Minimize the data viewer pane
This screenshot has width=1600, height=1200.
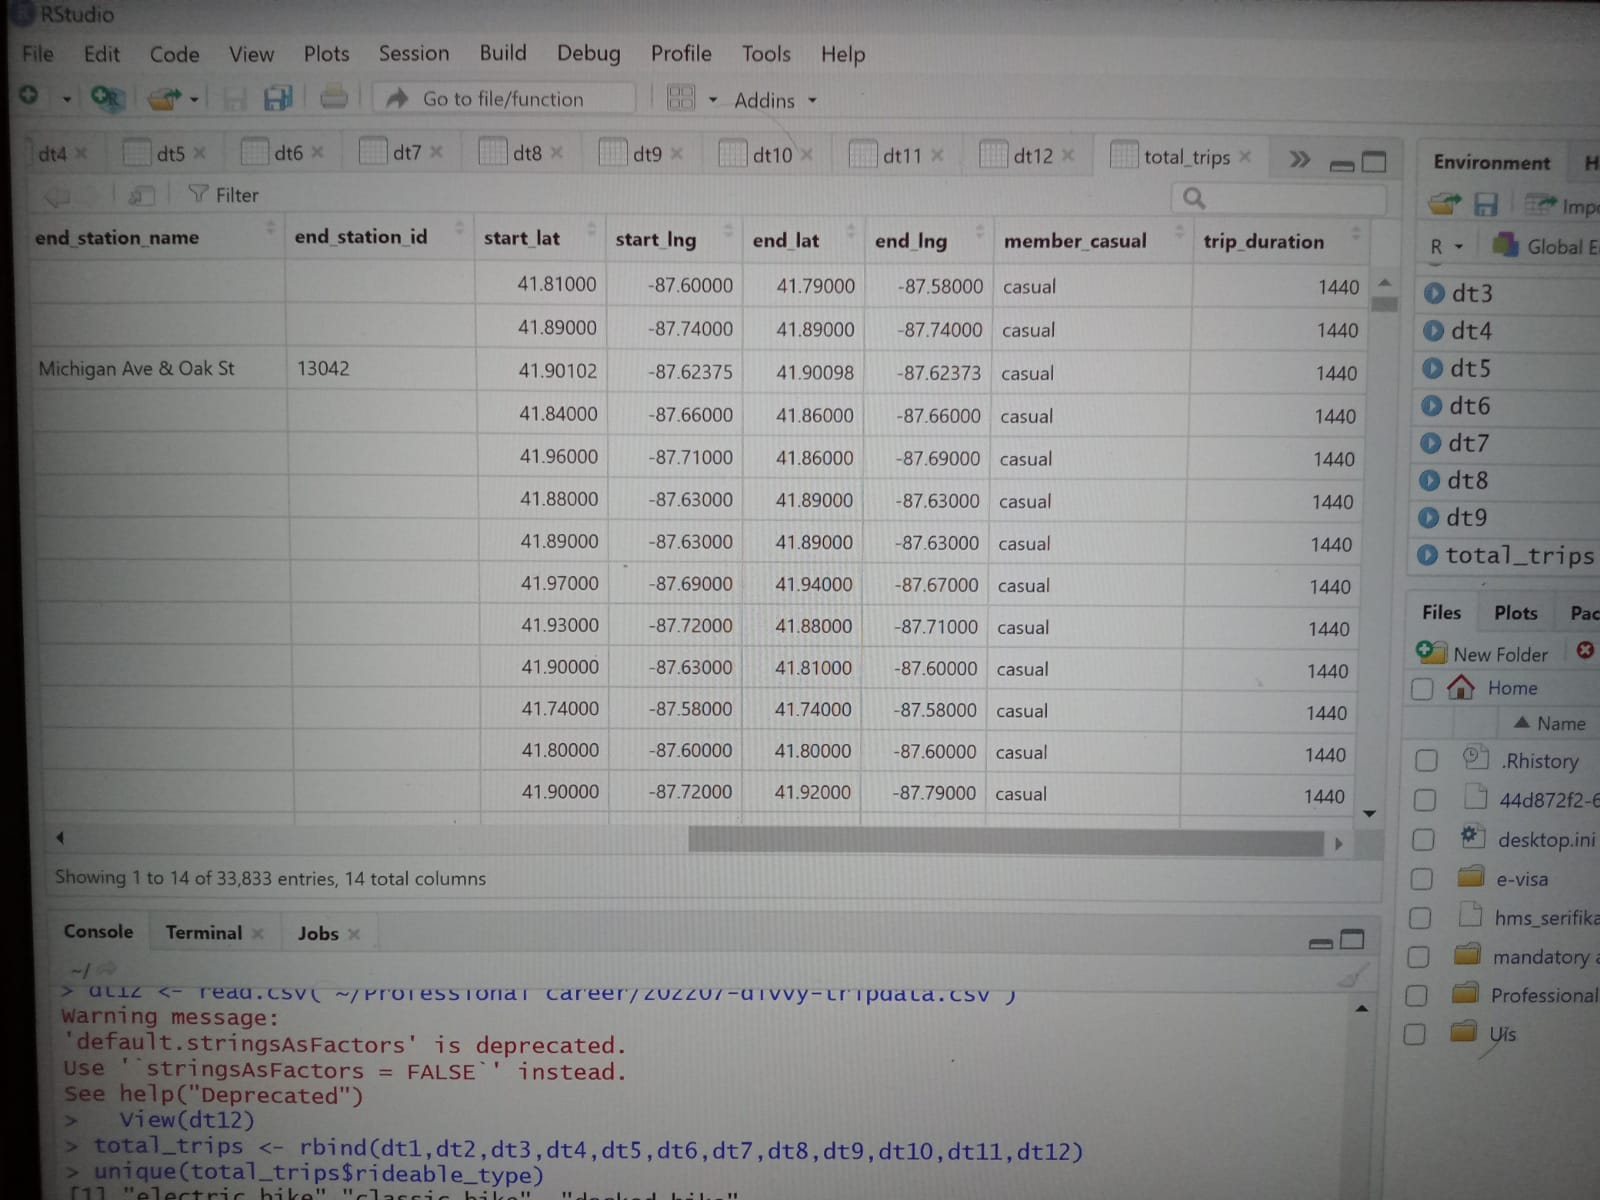tap(1342, 165)
